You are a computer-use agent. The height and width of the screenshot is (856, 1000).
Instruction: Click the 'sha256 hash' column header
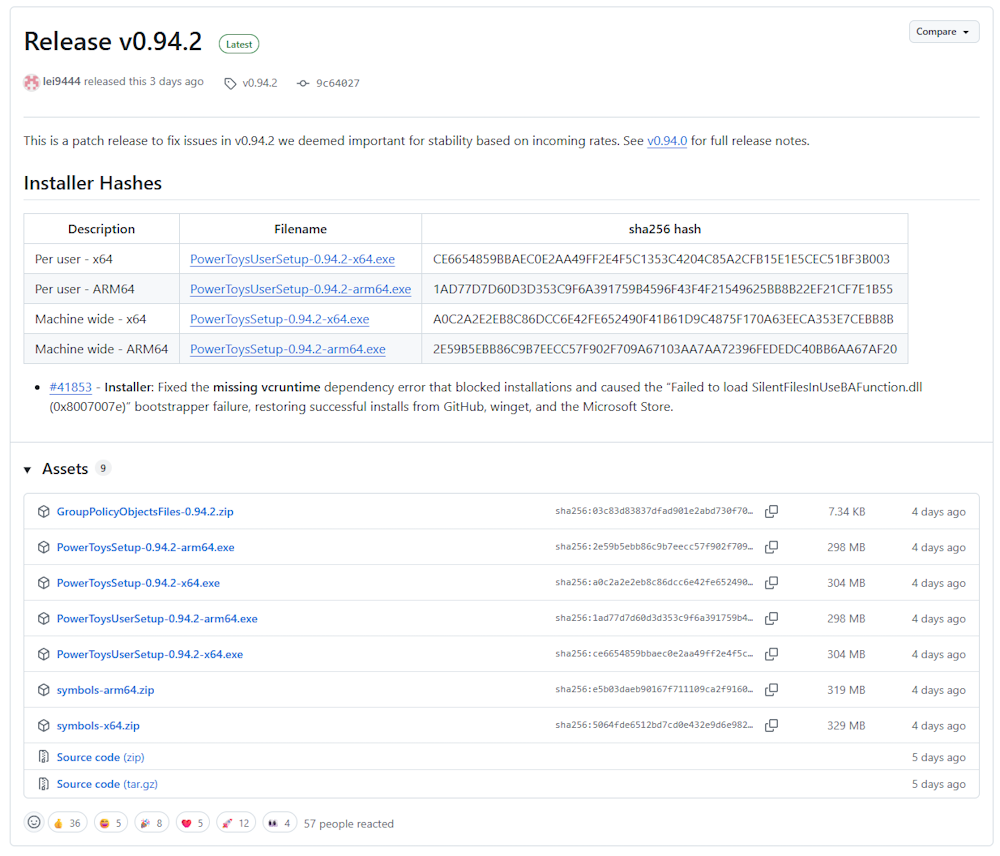click(x=665, y=229)
